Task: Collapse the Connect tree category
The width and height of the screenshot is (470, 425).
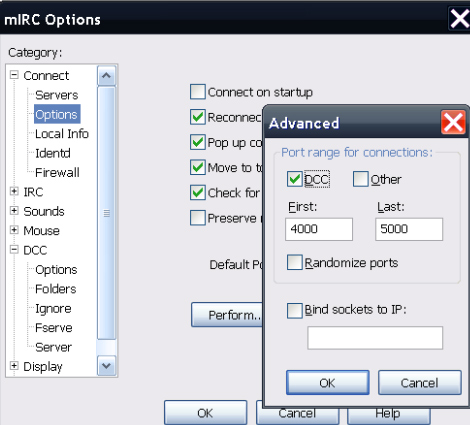Action: [x=14, y=75]
